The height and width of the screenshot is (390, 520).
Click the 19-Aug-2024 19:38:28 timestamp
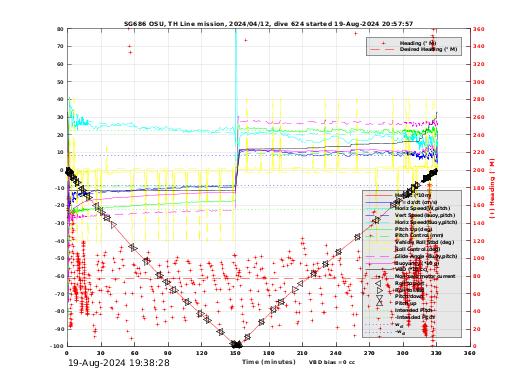[119, 363]
